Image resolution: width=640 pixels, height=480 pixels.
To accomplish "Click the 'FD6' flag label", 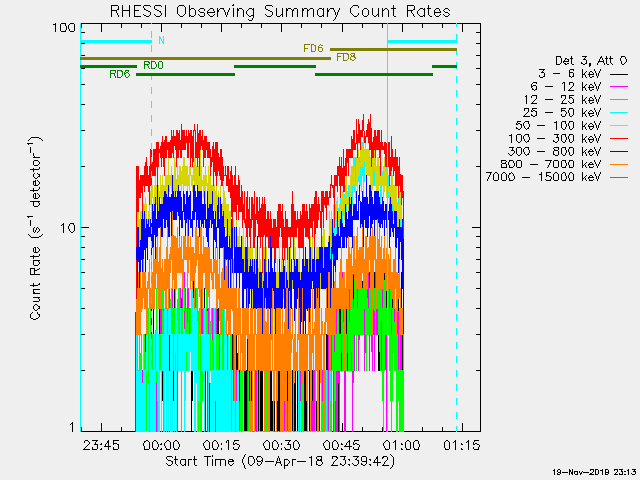I will tap(313, 49).
